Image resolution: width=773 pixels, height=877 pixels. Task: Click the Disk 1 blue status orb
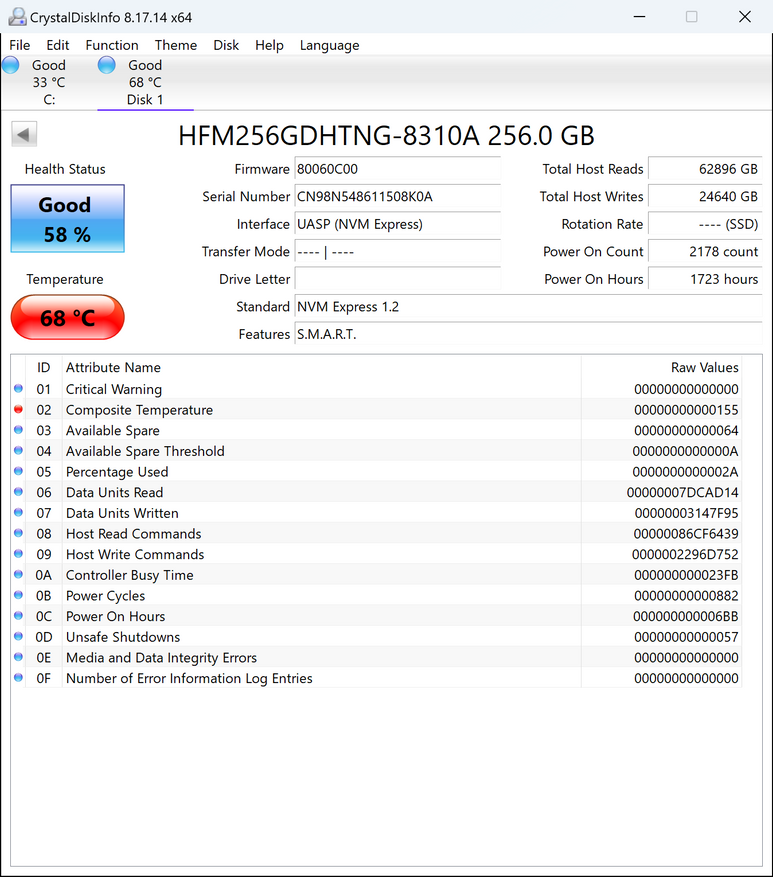[x=107, y=66]
